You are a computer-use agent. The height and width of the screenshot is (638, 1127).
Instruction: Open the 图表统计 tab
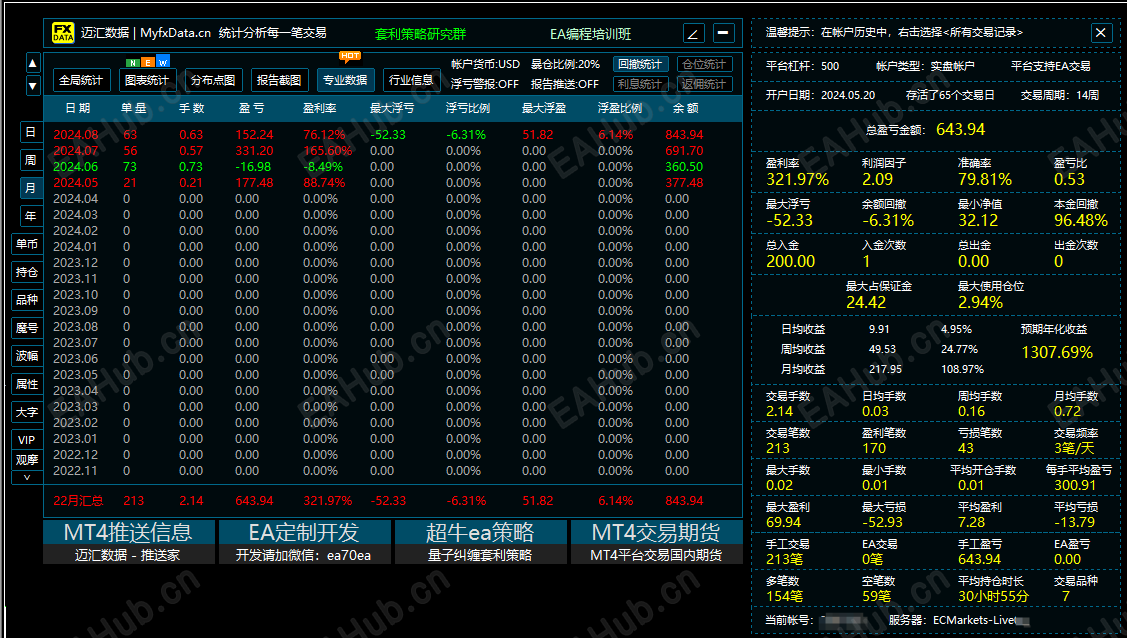(x=147, y=80)
